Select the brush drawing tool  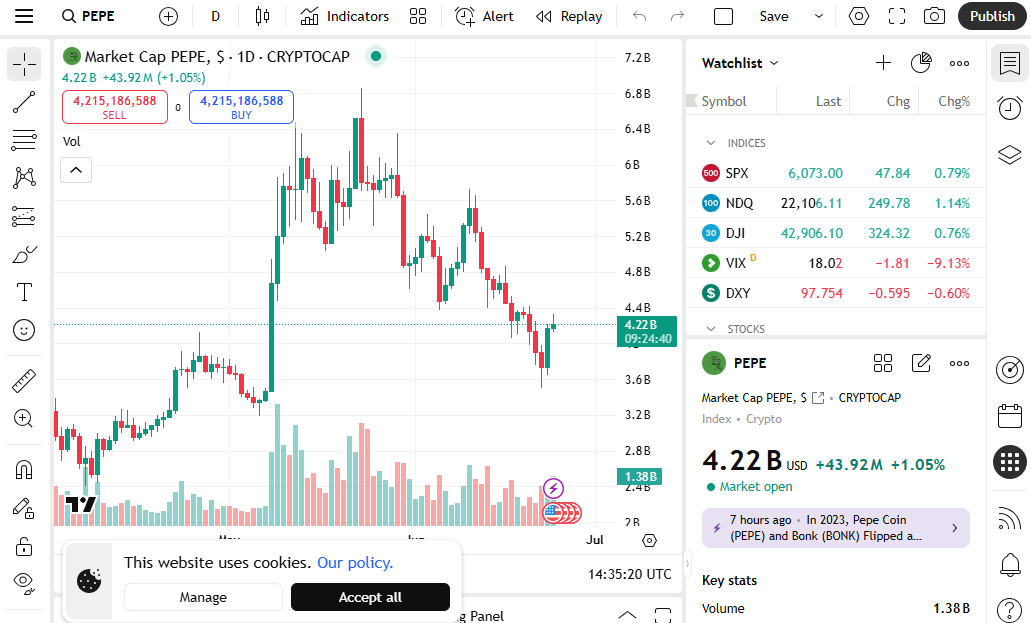(24, 254)
